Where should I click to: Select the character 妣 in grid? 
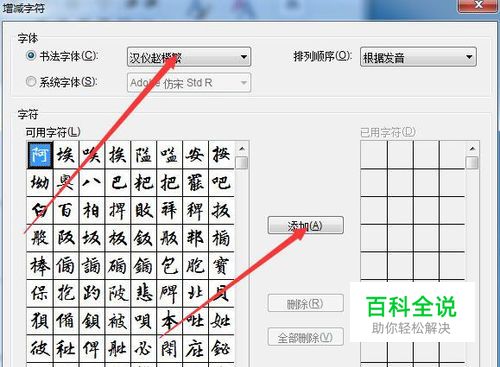pyautogui.click(x=222, y=321)
